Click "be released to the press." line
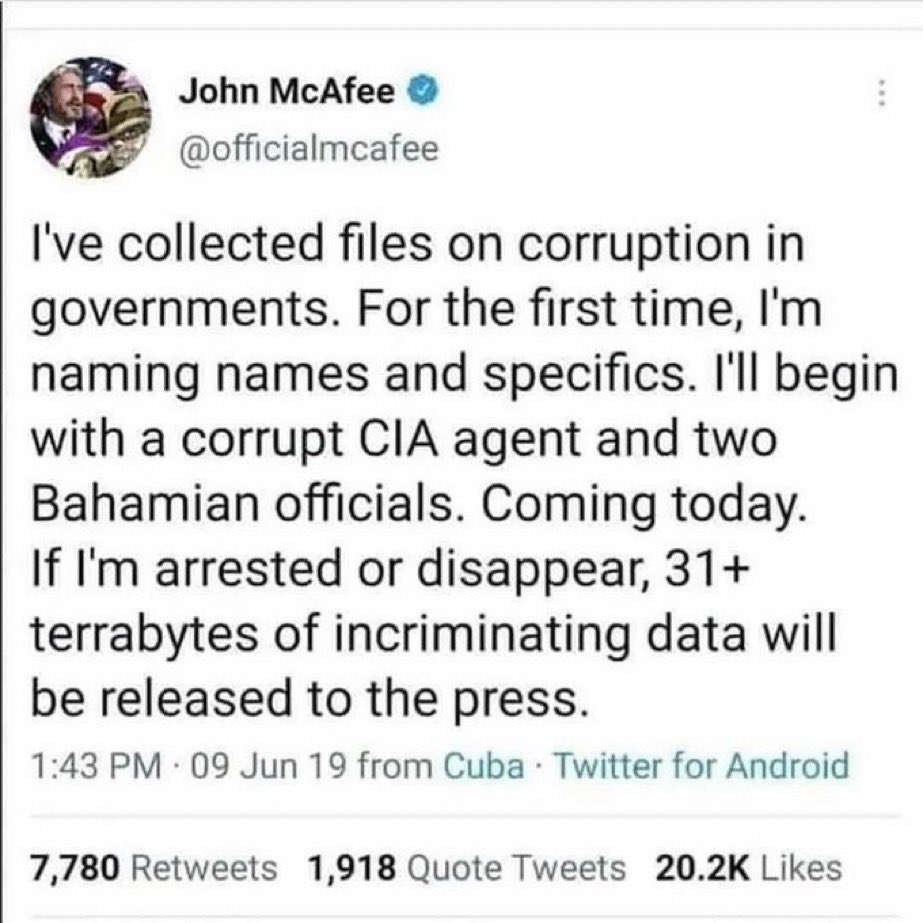Screen dimensions: 923x923 (307, 702)
